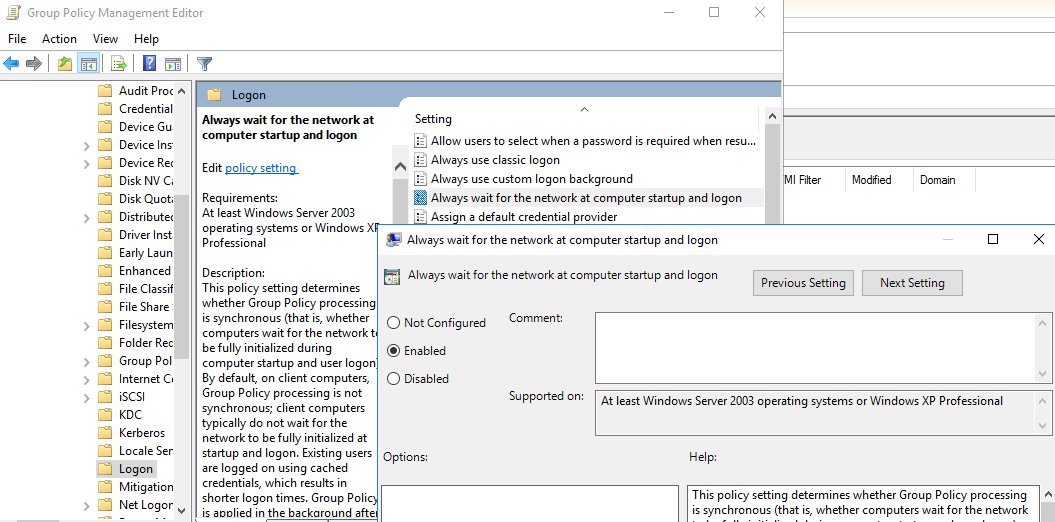Click the iSCSI folder icon in tree
This screenshot has width=1055, height=522.
[x=104, y=396]
